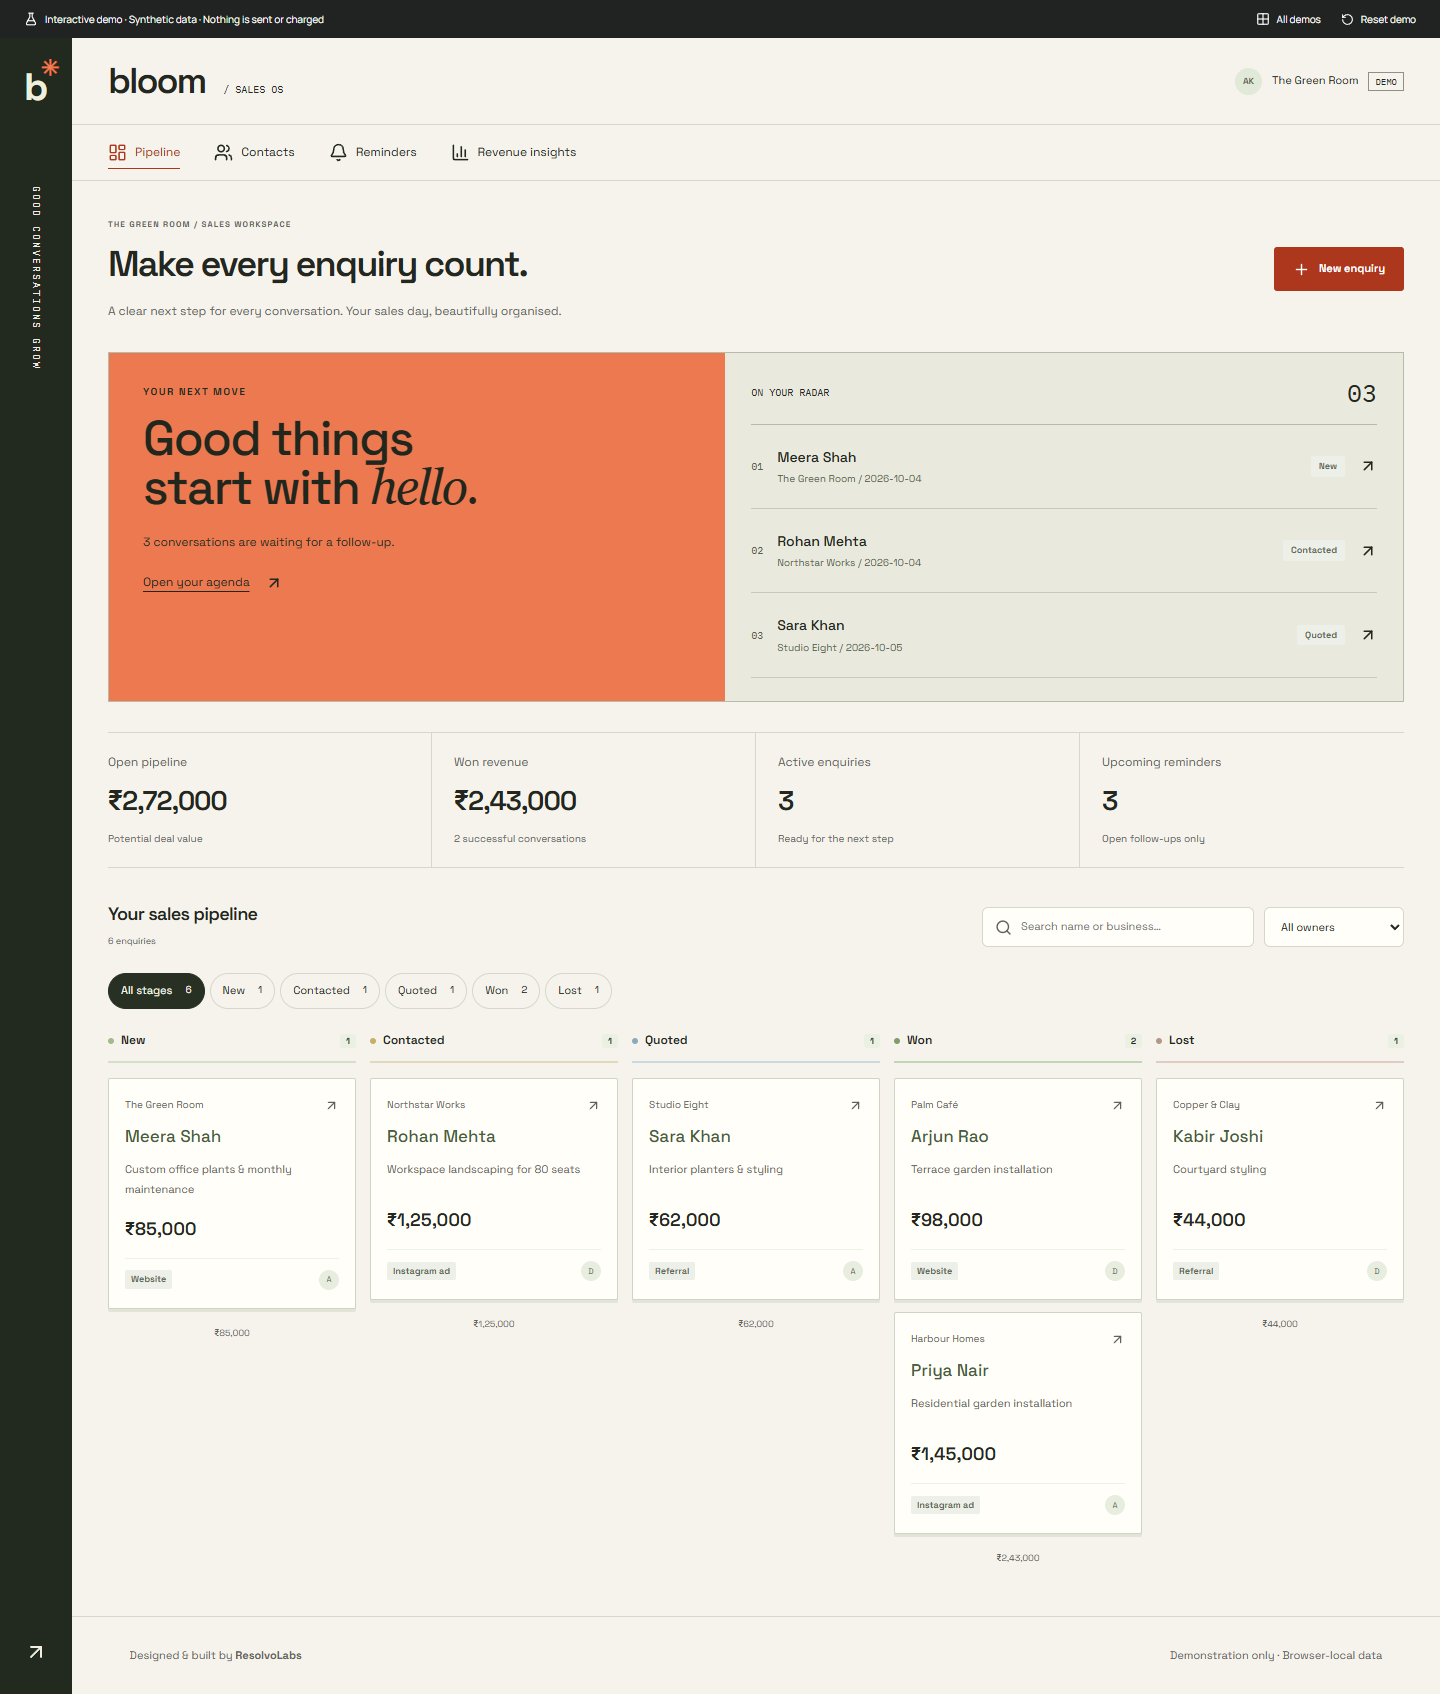The width and height of the screenshot is (1440, 1694).
Task: Open the Studio Eight card arrow
Action: [x=856, y=1105]
